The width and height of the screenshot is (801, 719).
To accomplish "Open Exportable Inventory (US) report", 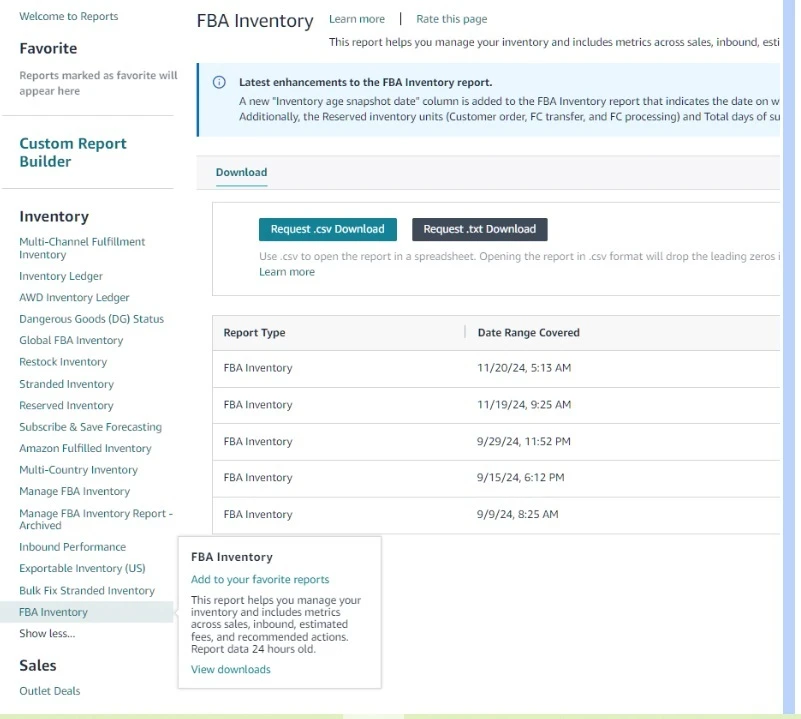I will 82,568.
